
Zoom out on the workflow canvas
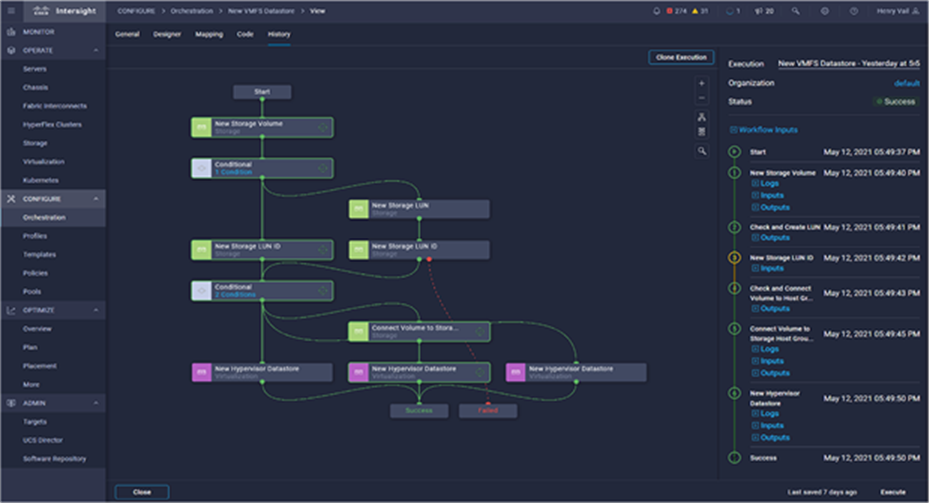pos(701,98)
